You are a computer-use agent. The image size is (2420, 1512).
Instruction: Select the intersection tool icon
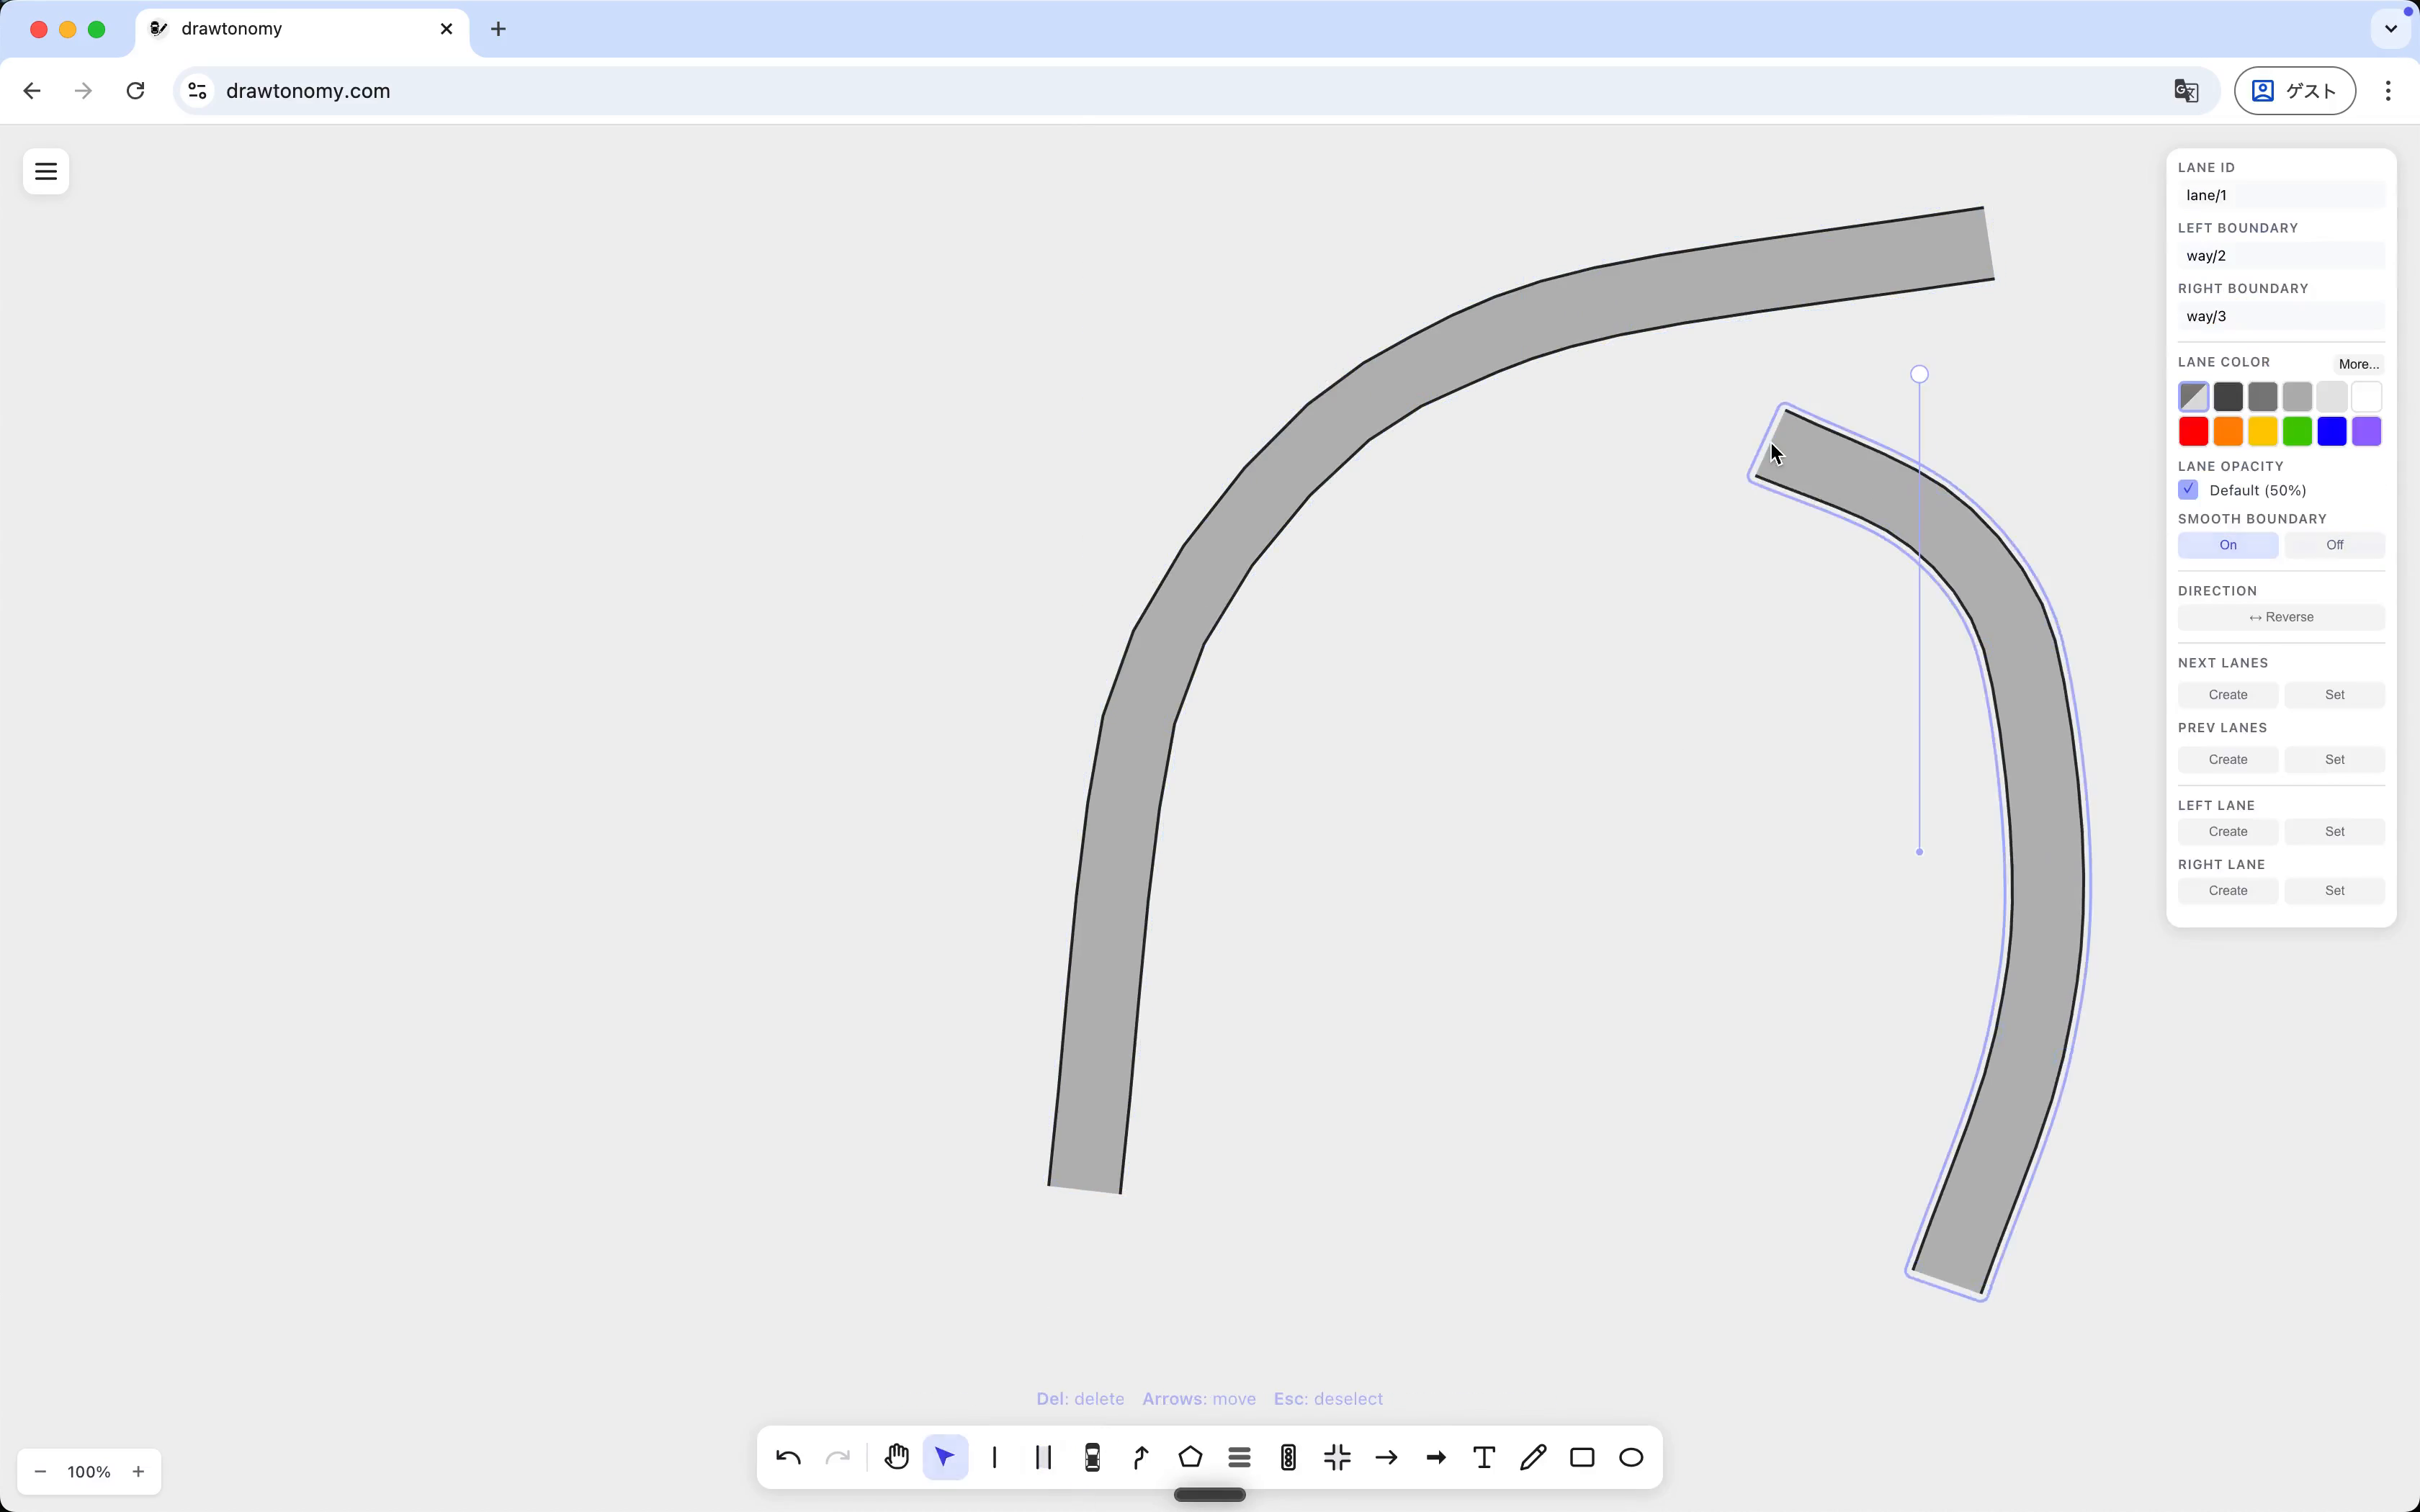coord(1337,1457)
